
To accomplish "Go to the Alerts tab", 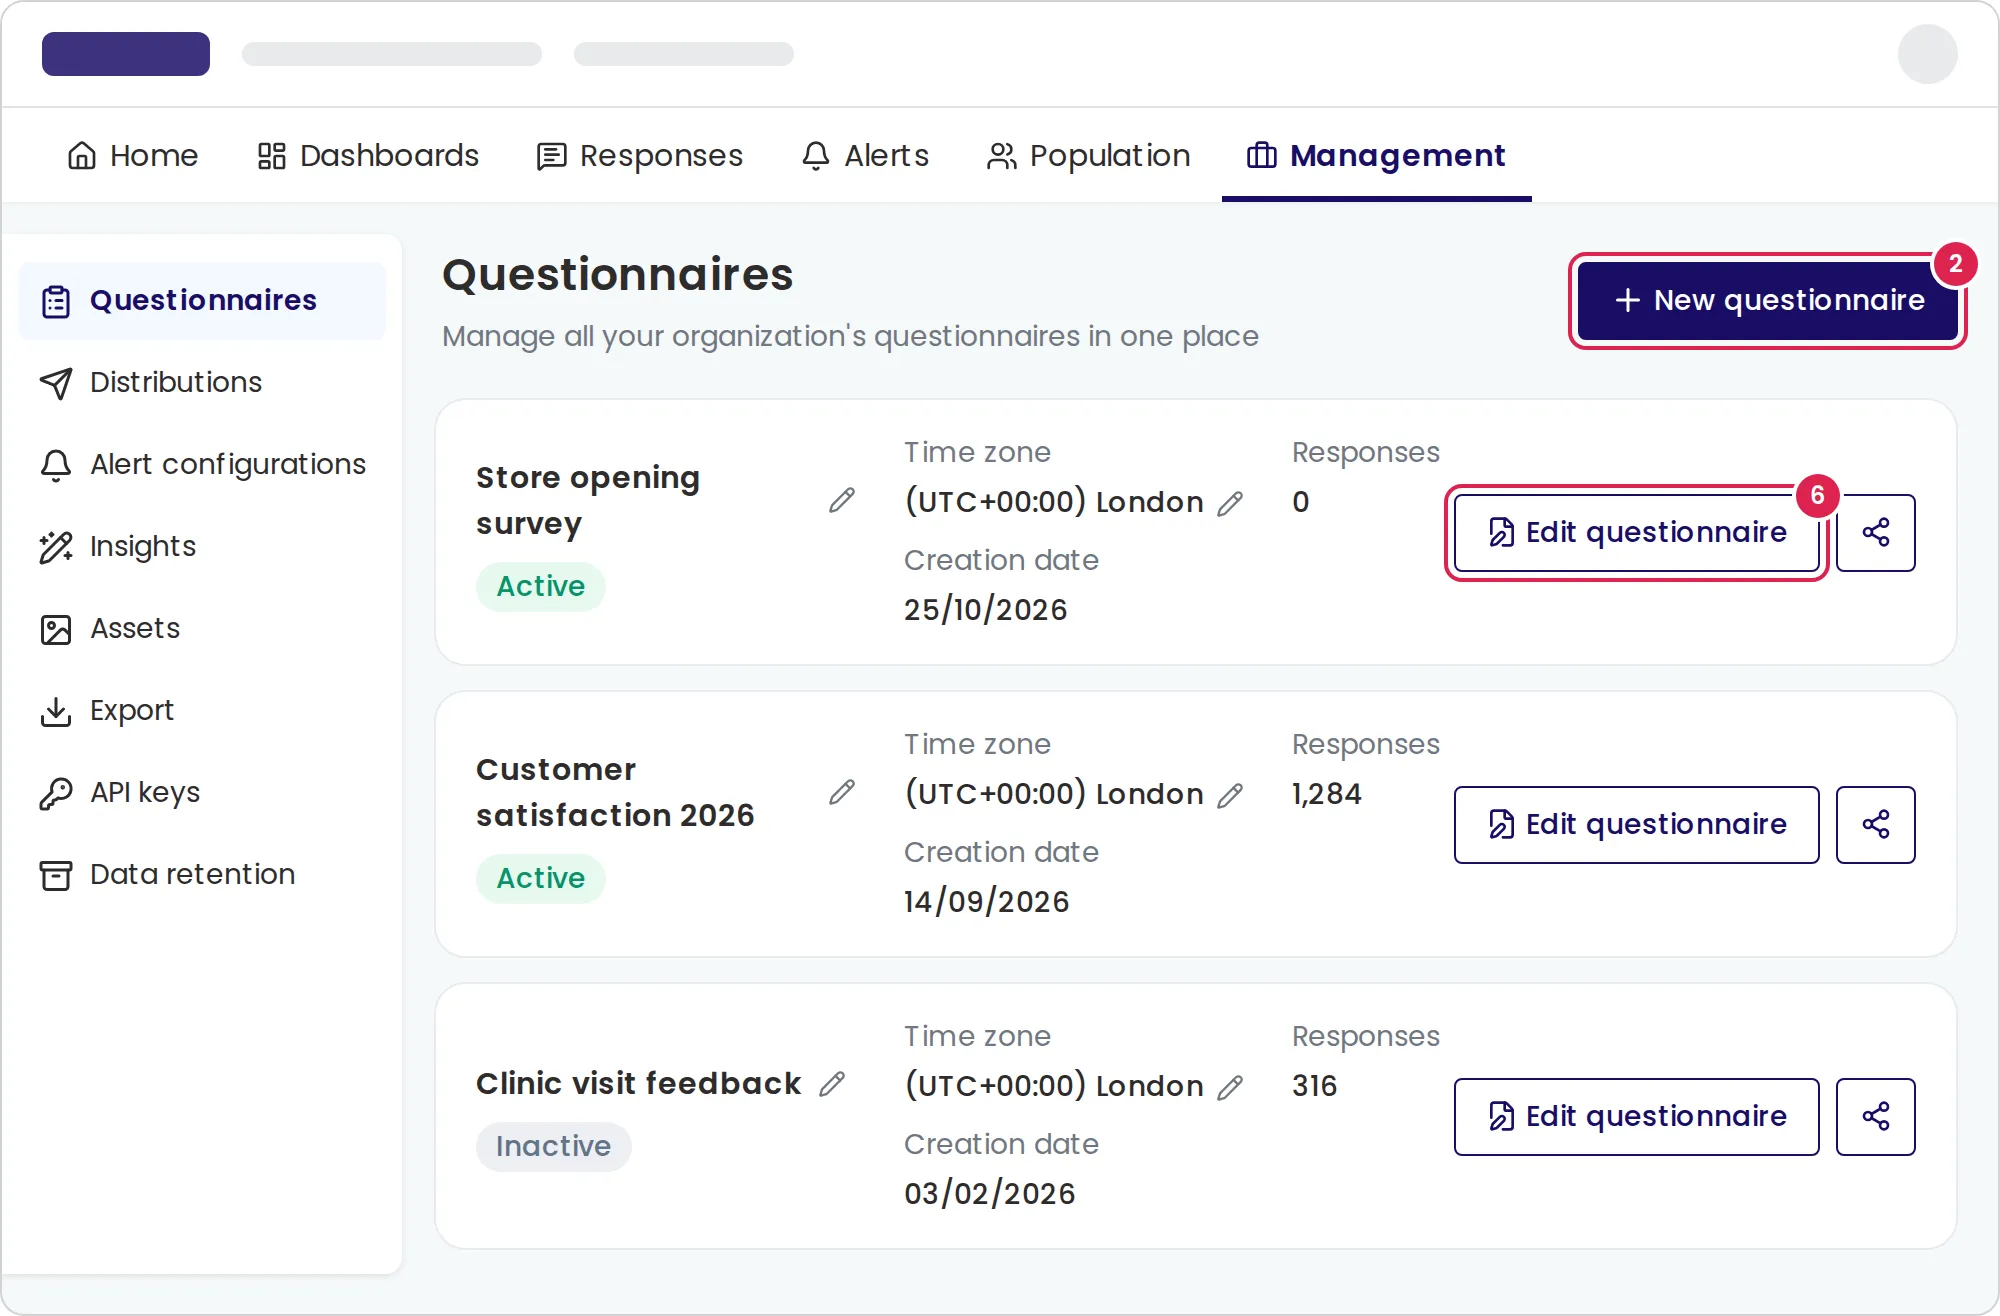I will point(865,156).
